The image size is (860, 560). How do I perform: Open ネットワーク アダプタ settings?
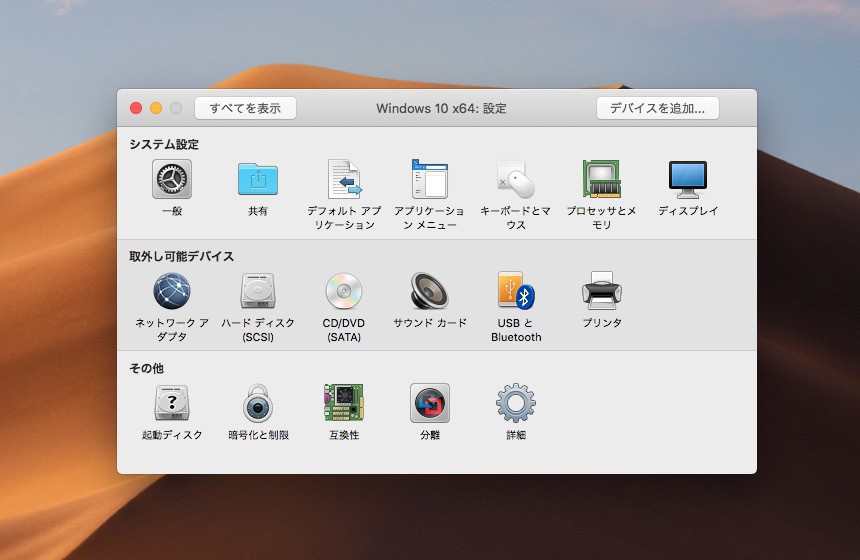(x=172, y=291)
